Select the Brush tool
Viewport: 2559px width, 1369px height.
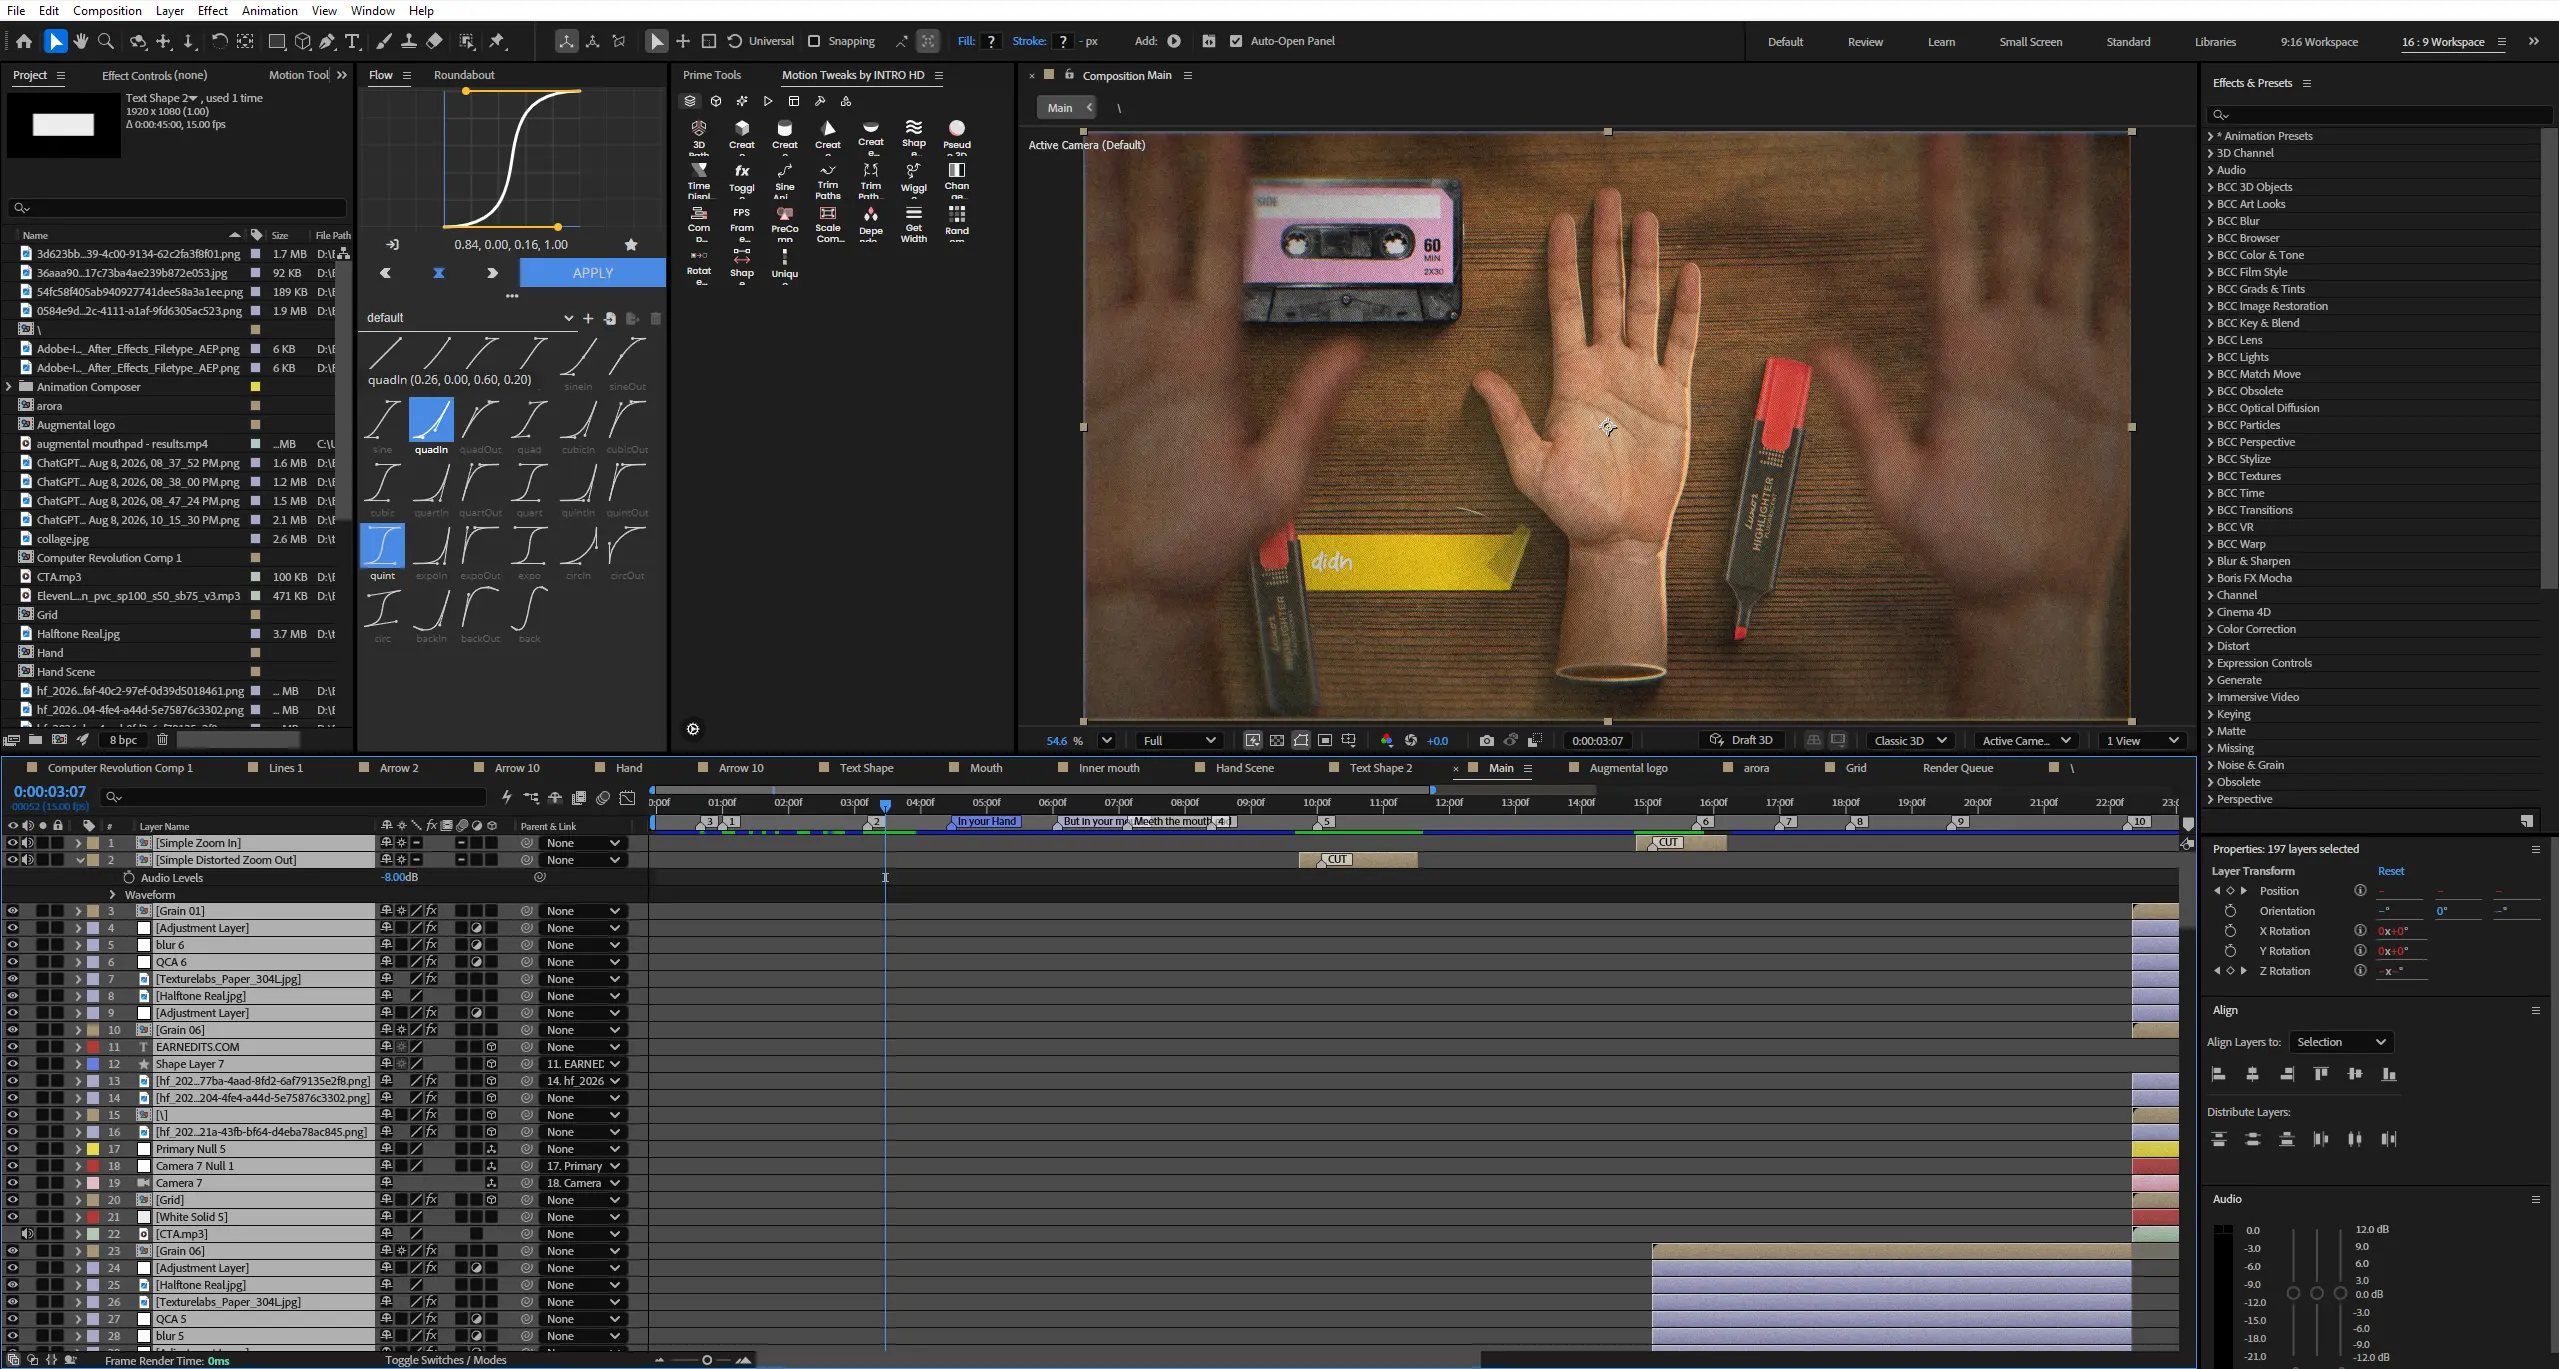point(384,41)
